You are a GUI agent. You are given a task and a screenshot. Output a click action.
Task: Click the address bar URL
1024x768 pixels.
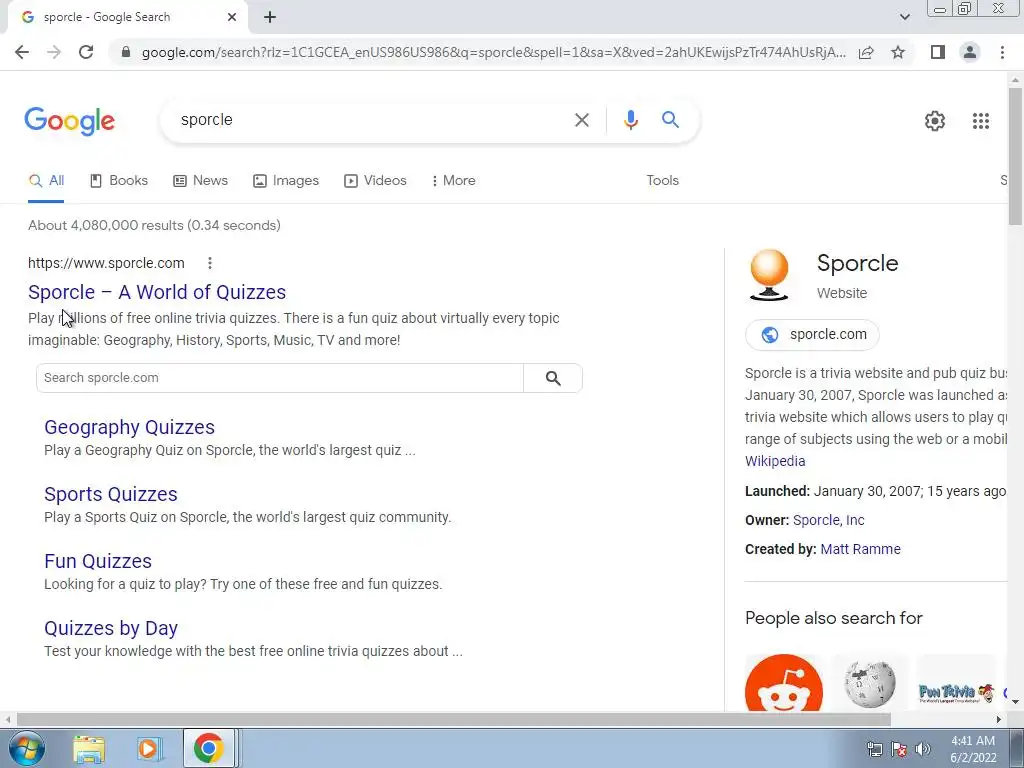pos(493,52)
